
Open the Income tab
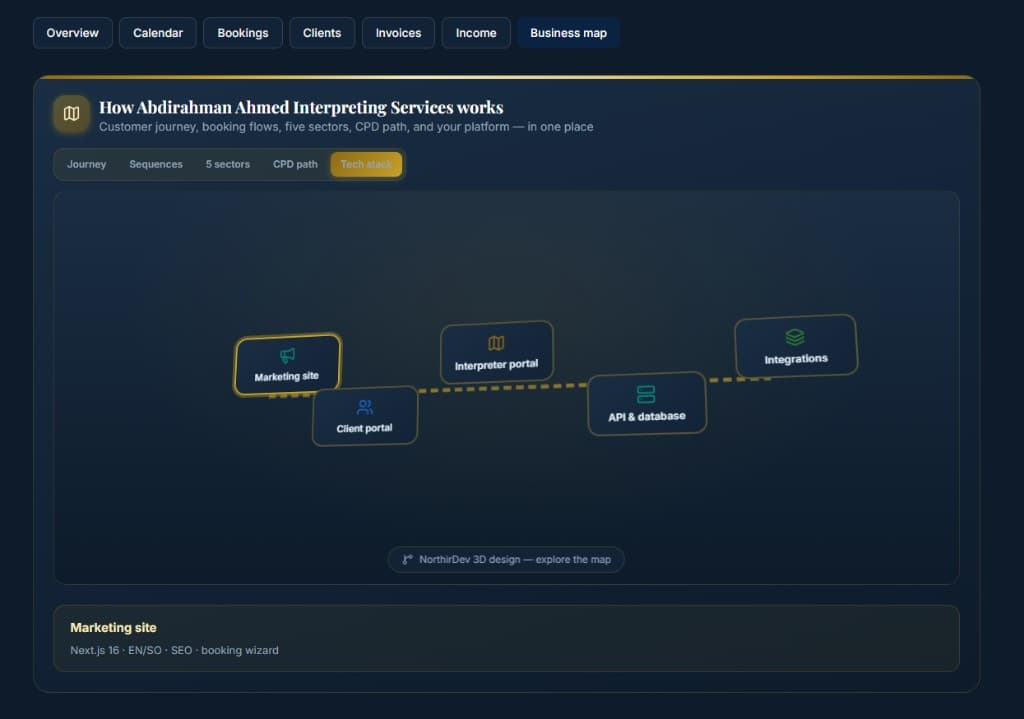click(x=476, y=33)
